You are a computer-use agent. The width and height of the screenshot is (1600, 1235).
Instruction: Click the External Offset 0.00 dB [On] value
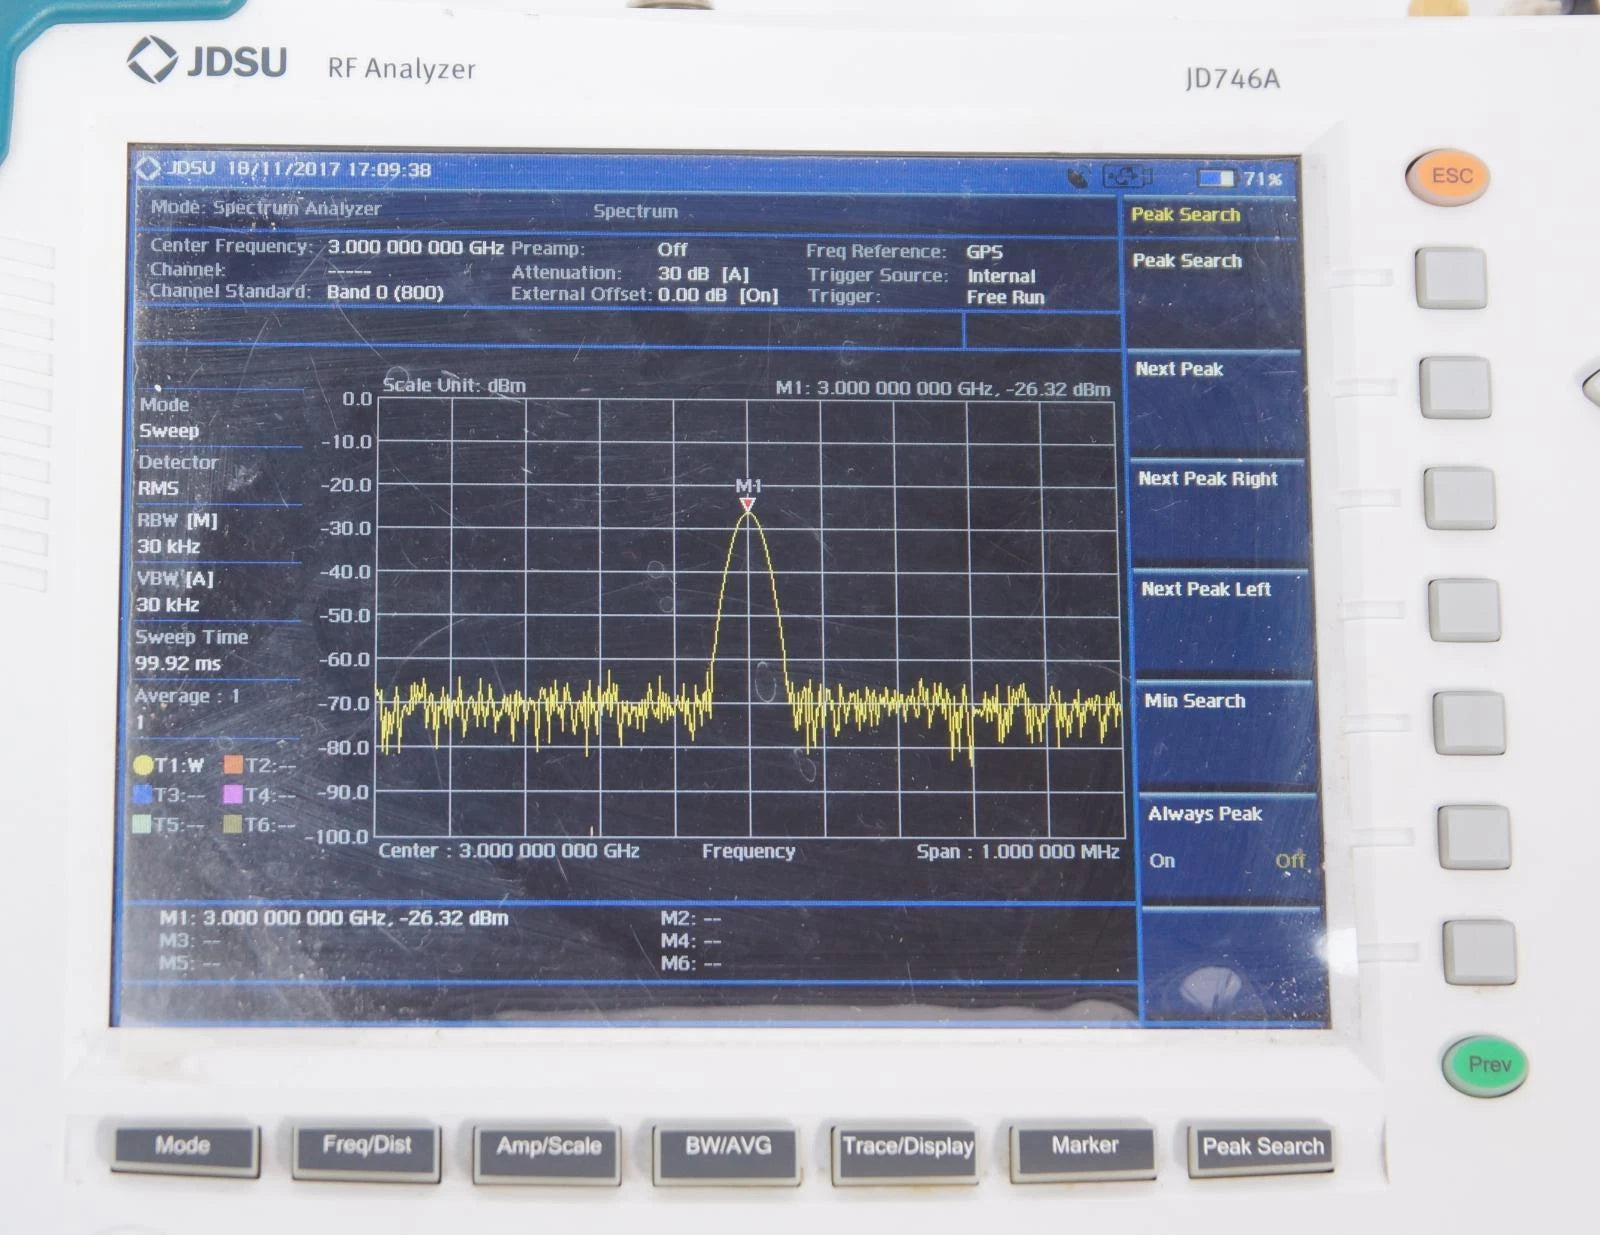pyautogui.click(x=717, y=295)
